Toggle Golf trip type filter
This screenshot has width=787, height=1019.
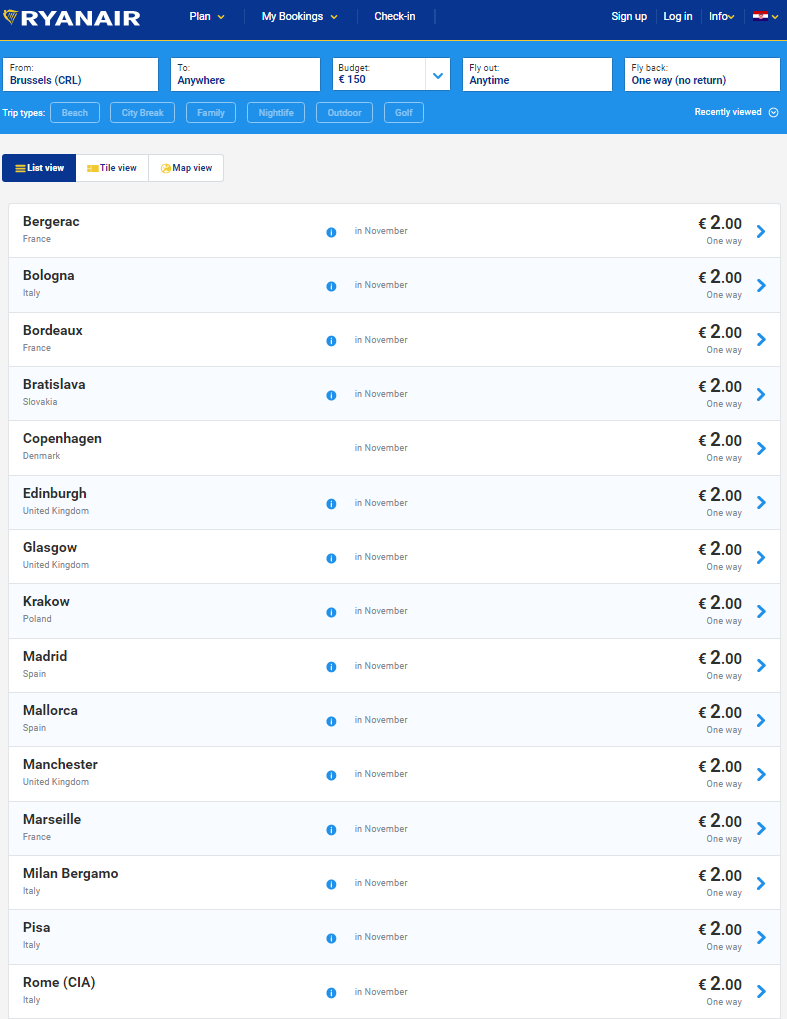(x=404, y=112)
